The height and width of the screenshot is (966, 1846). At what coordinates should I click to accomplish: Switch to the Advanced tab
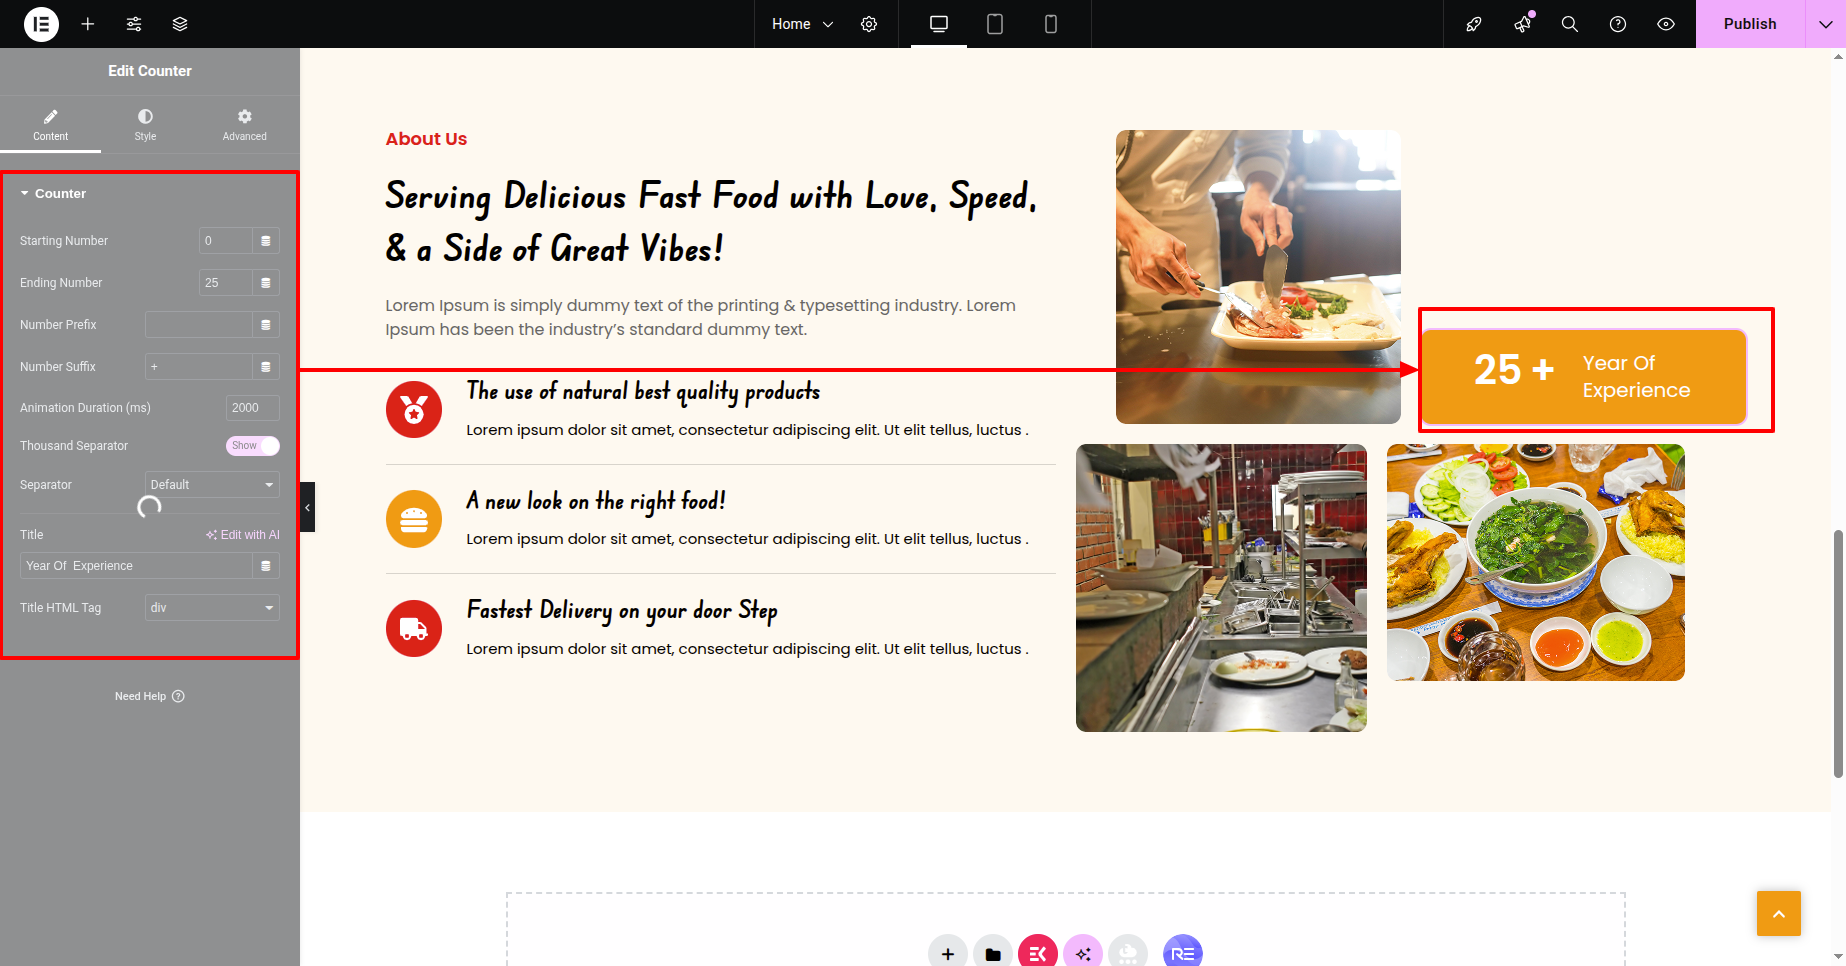(244, 125)
